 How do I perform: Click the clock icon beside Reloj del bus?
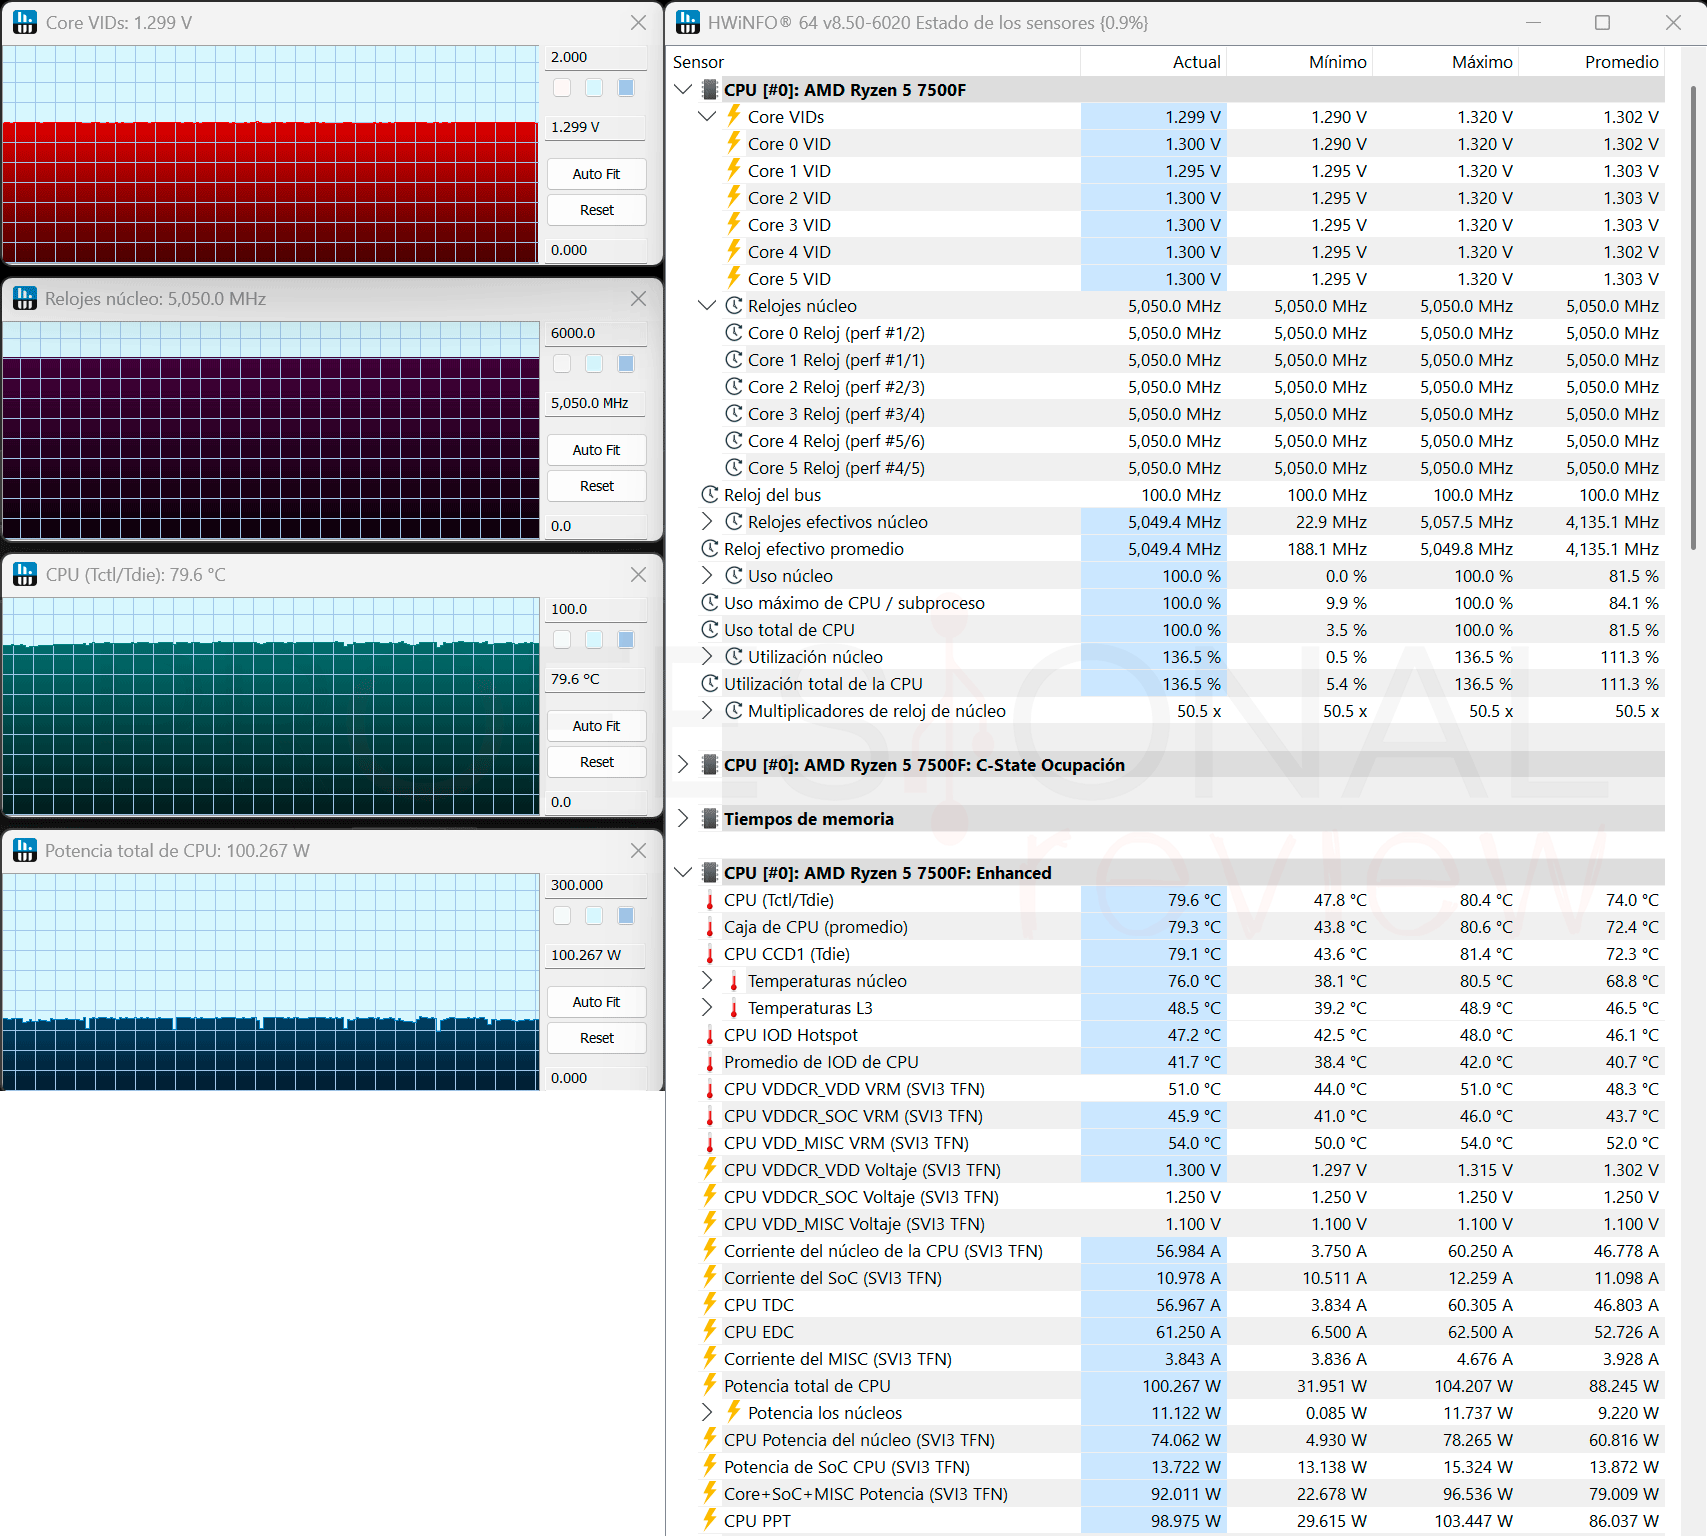tap(710, 494)
